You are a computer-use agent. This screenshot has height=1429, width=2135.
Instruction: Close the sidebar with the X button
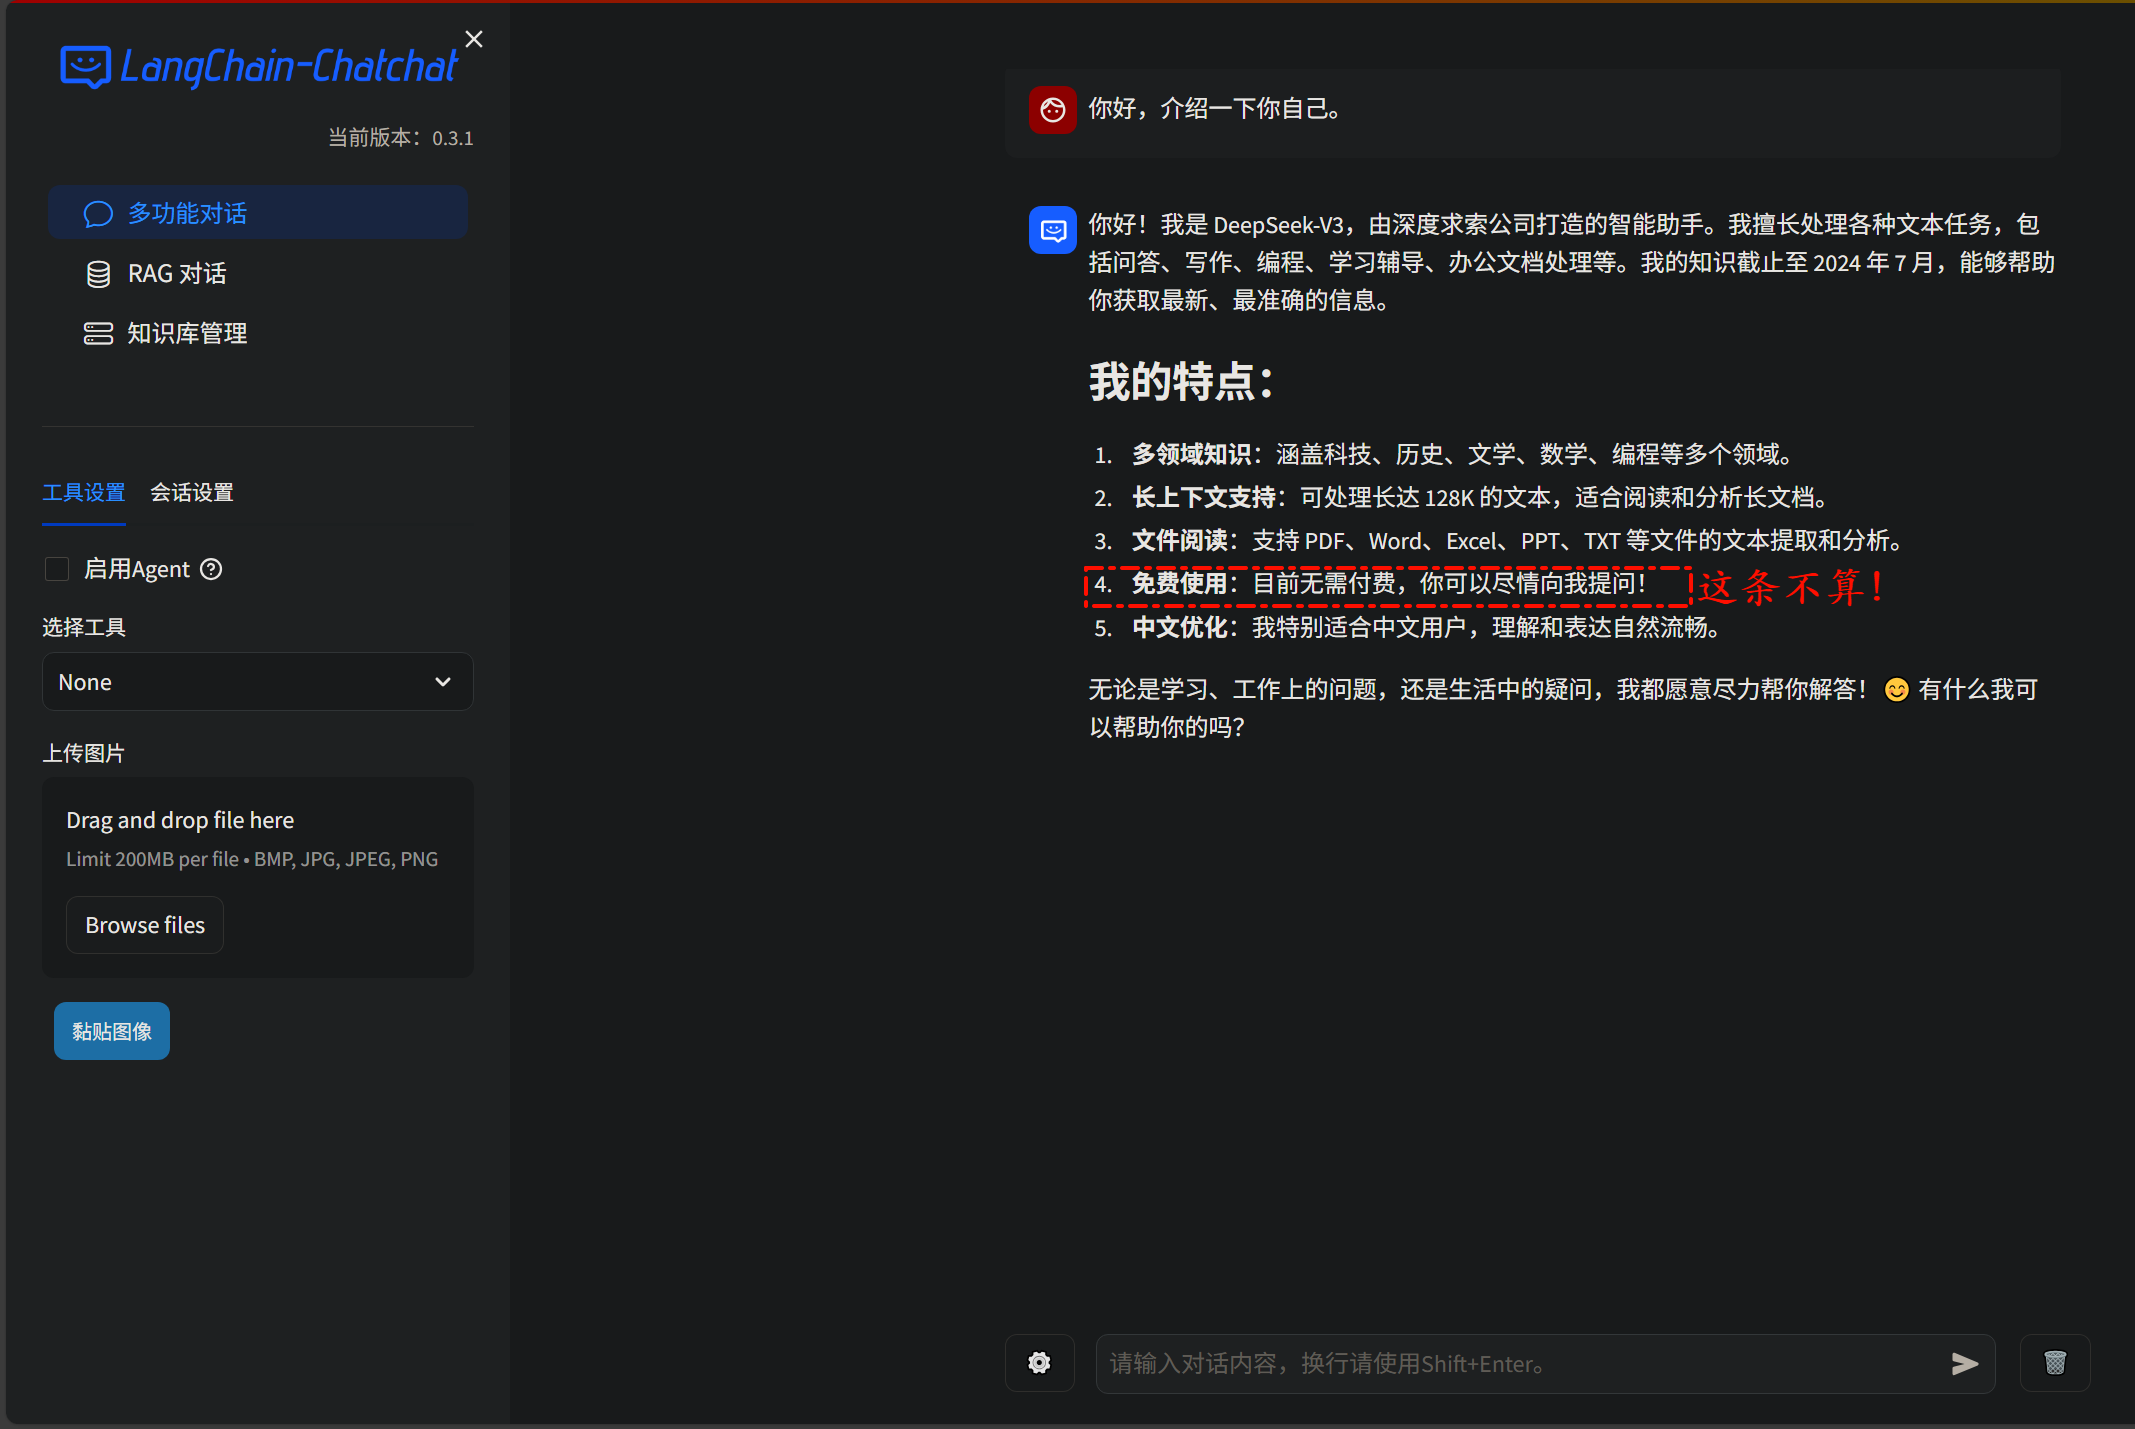(x=474, y=39)
